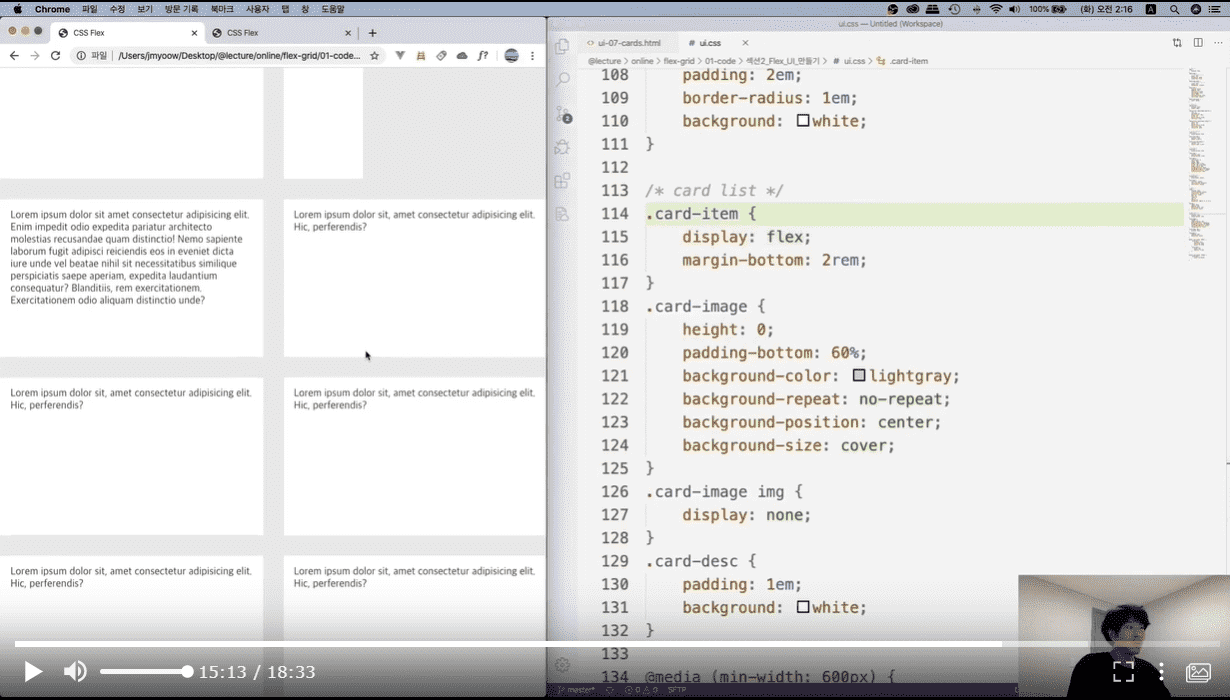The width and height of the screenshot is (1230, 700).
Task: Click line 115 display: flex text
Action: 747,237
